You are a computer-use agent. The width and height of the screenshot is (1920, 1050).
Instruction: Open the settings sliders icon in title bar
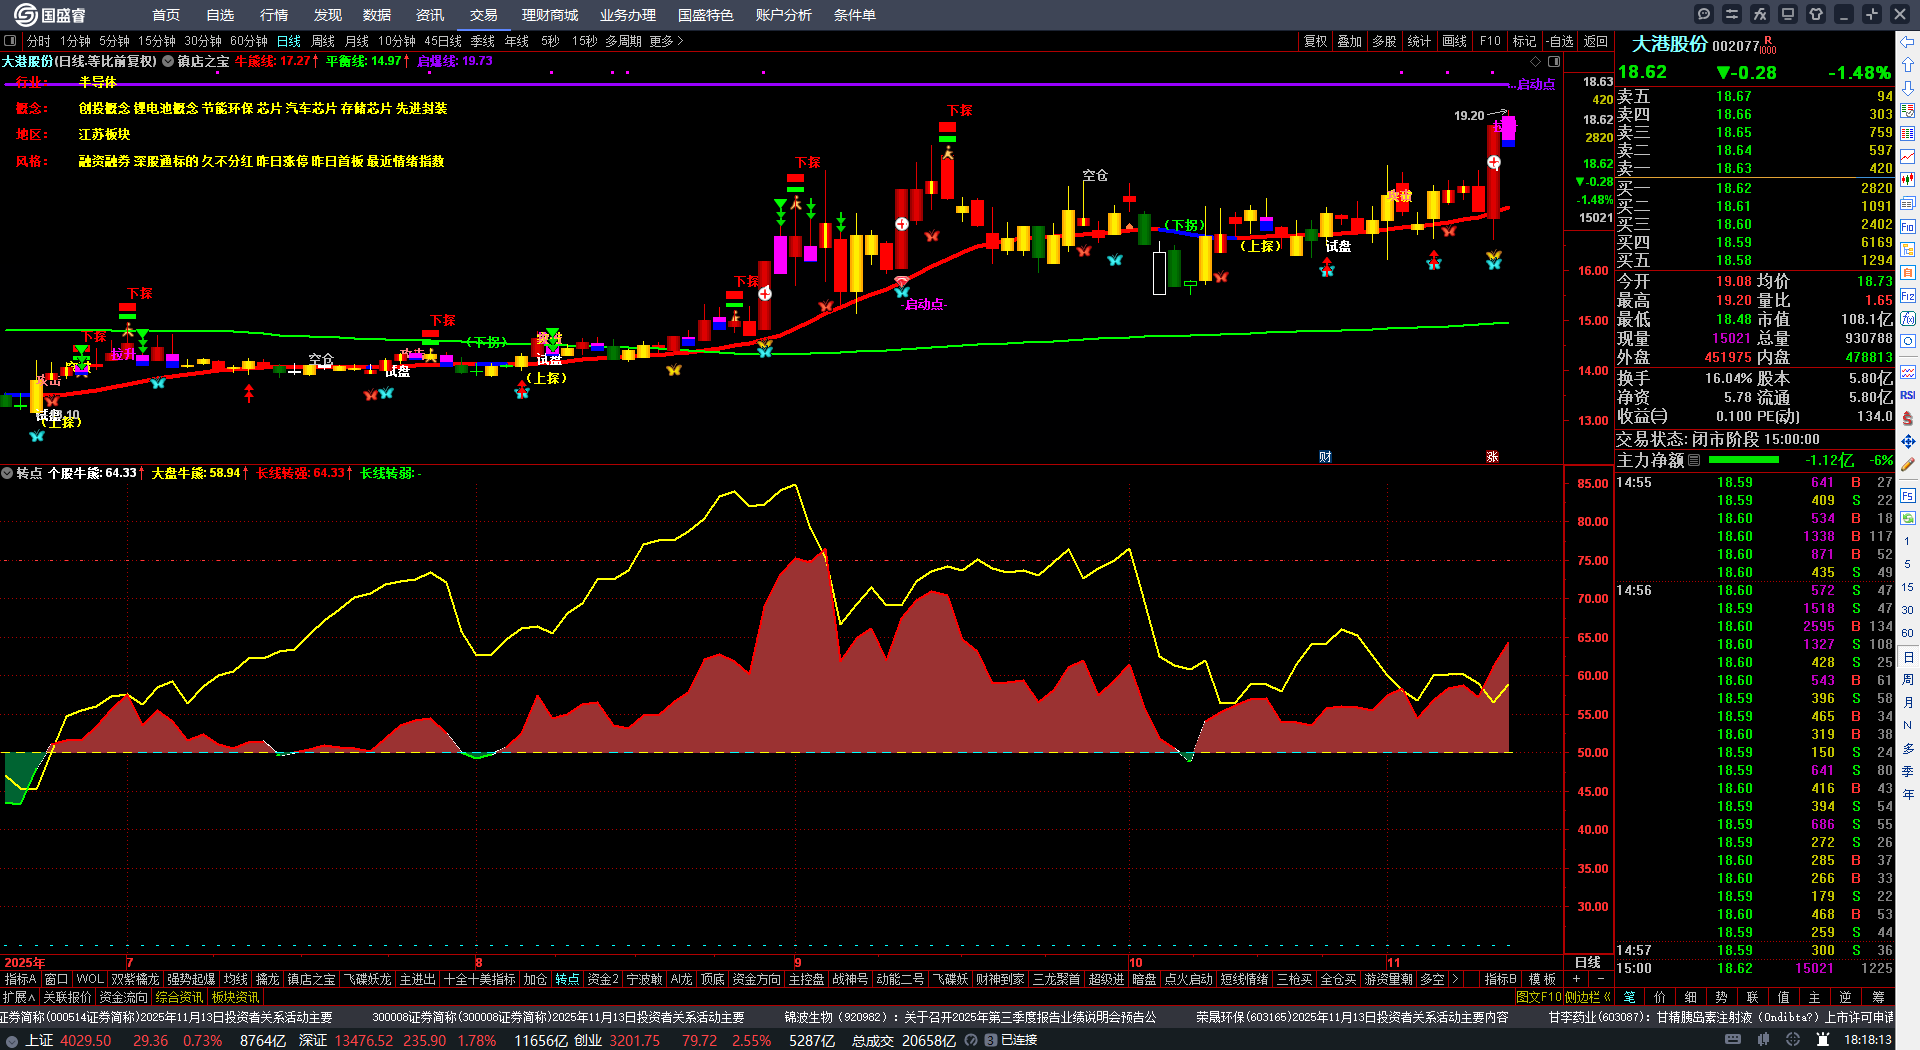(1732, 14)
